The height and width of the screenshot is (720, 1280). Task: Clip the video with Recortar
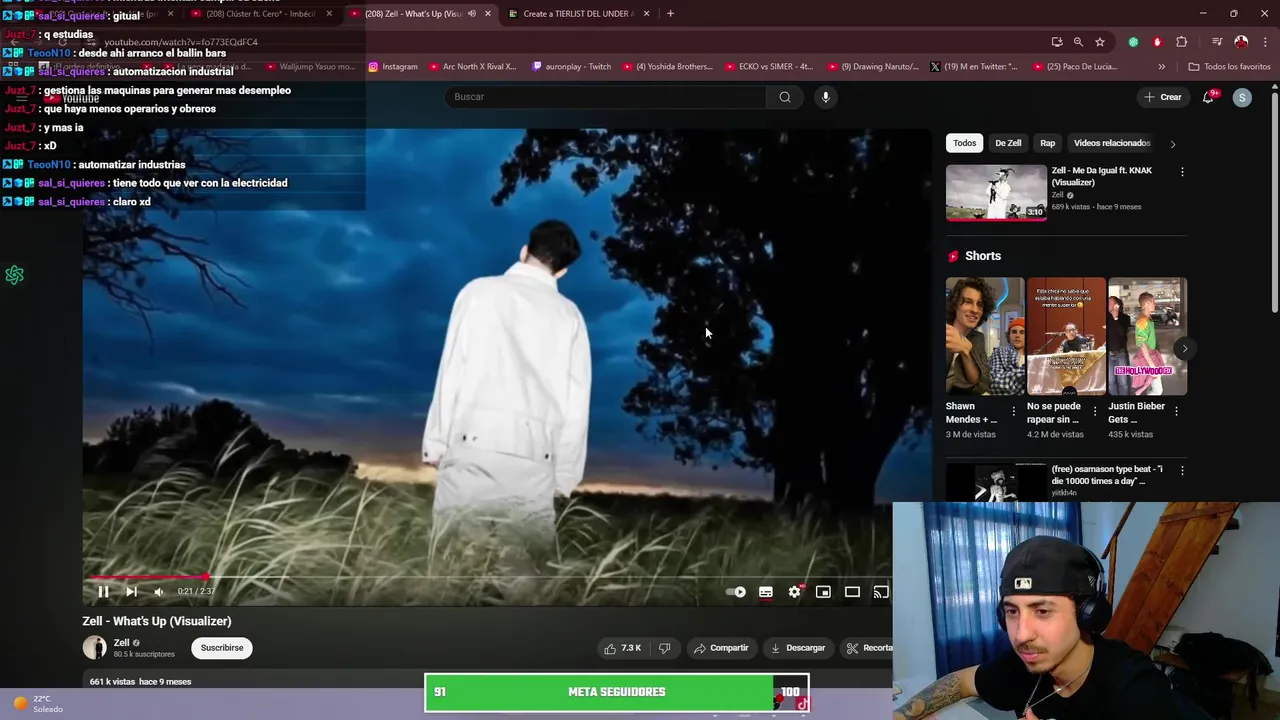pos(869,648)
